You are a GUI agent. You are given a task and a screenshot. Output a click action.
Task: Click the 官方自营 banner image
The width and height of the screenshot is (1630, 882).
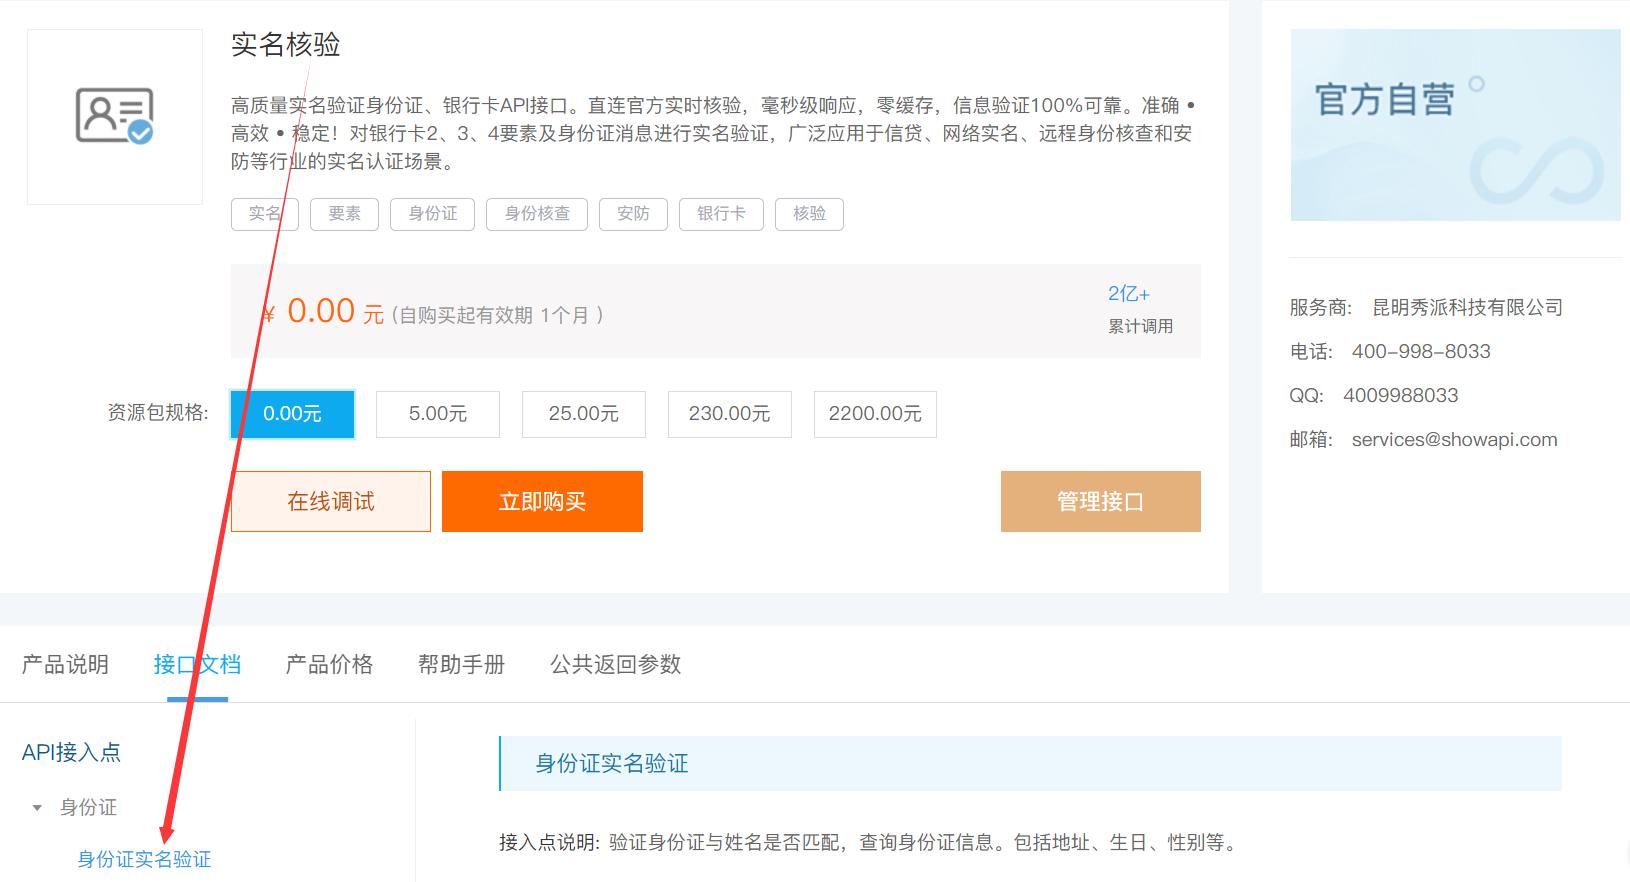(x=1455, y=125)
